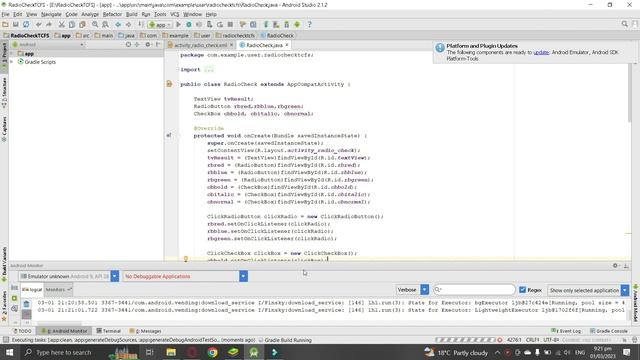Open the Refactor menu
The height and width of the screenshot is (360, 640).
(x=112, y=14)
